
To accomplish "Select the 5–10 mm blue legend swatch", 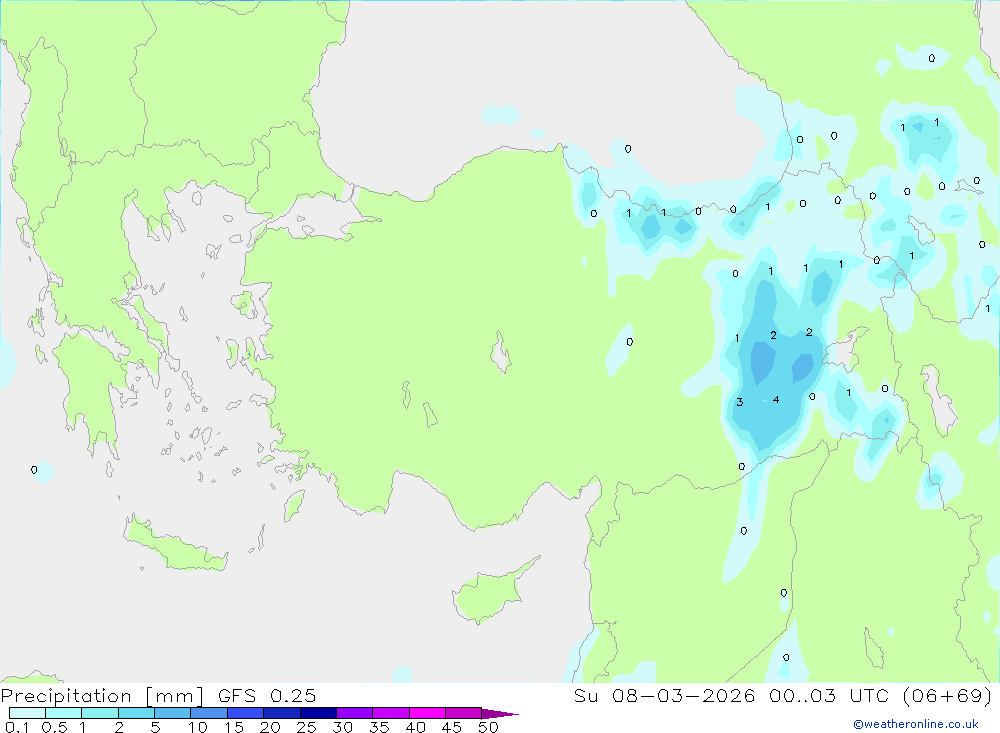I will click(x=172, y=713).
